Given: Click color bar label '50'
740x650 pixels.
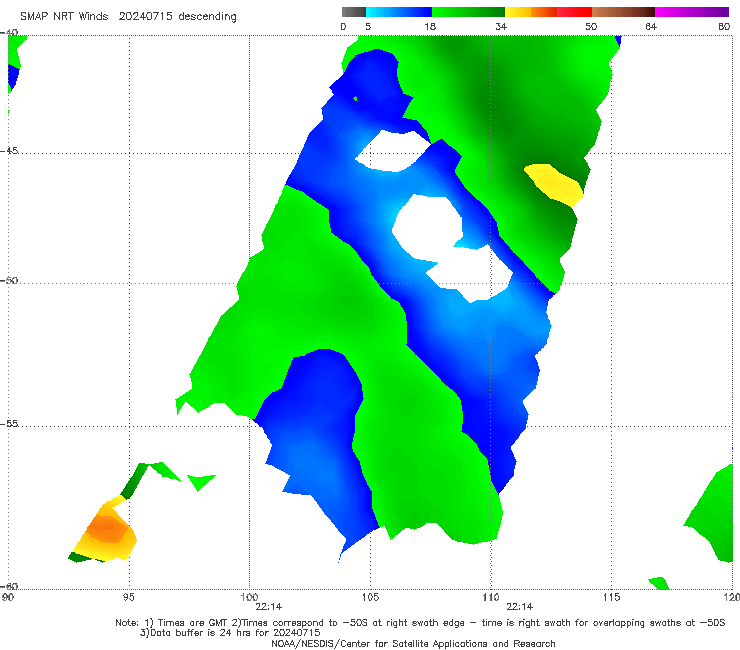Looking at the screenshot, I should click(591, 26).
